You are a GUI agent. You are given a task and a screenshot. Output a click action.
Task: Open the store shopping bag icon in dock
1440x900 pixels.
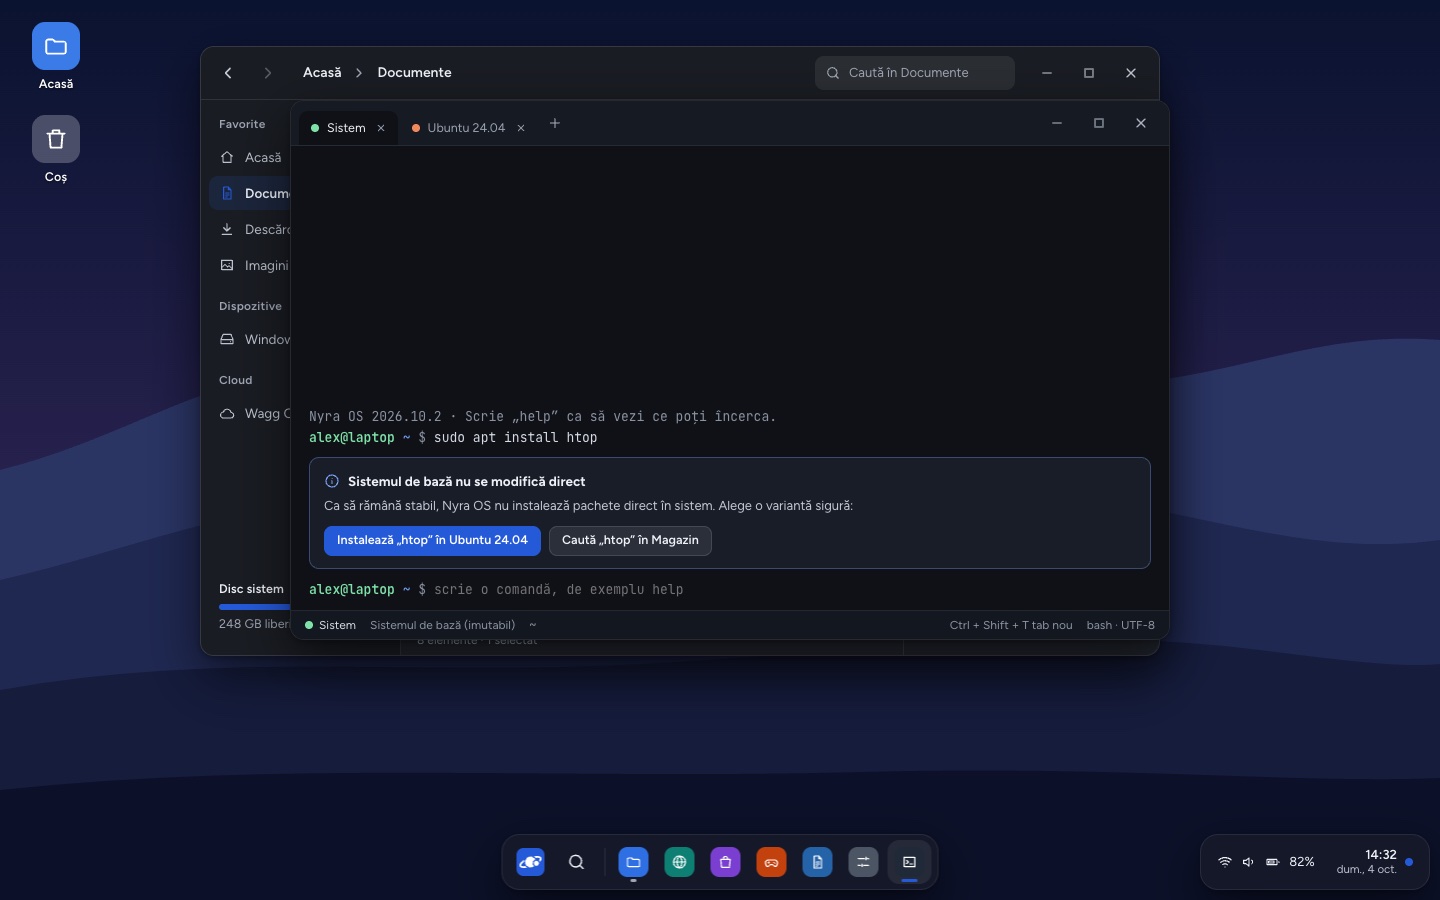[x=725, y=862]
